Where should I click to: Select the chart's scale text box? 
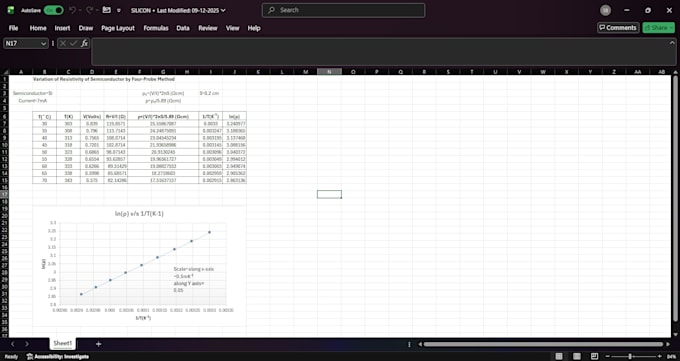pos(194,279)
